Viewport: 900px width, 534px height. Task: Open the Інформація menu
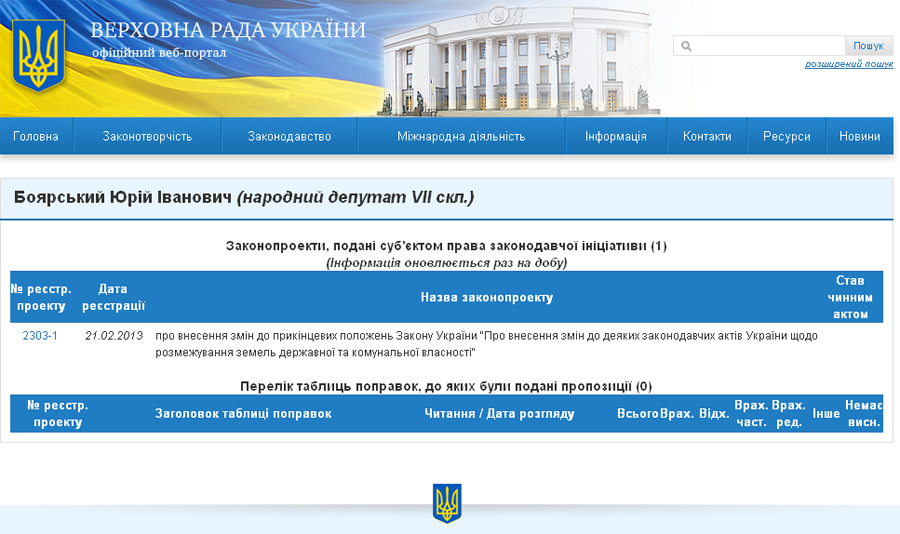(616, 136)
